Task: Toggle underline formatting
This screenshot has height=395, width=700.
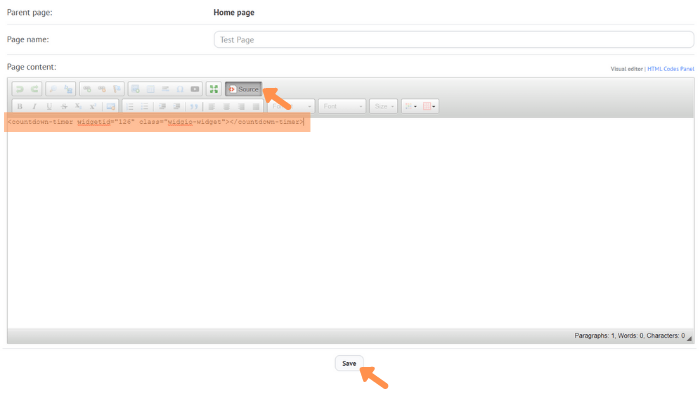Action: point(49,106)
